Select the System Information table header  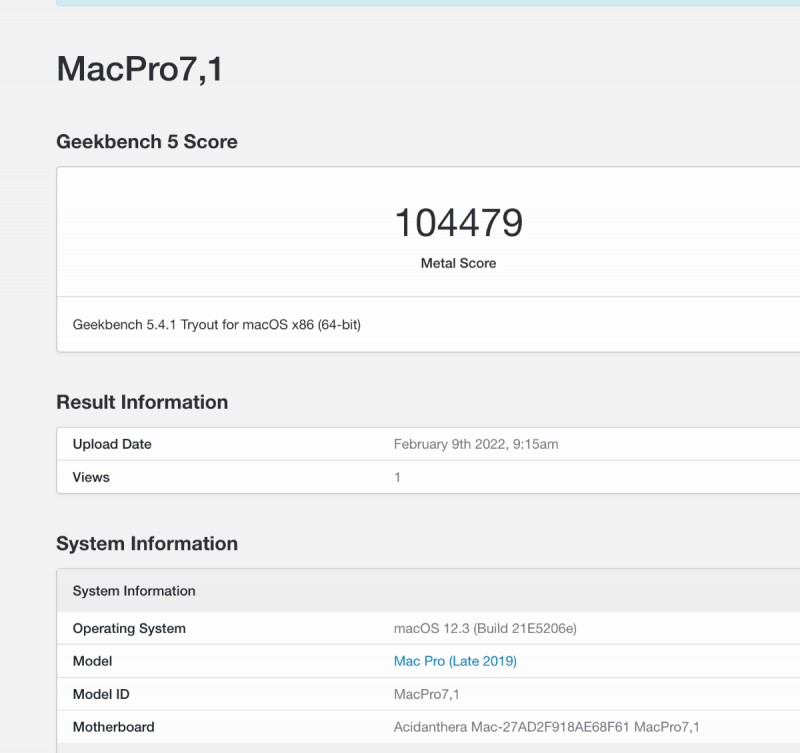(x=134, y=591)
